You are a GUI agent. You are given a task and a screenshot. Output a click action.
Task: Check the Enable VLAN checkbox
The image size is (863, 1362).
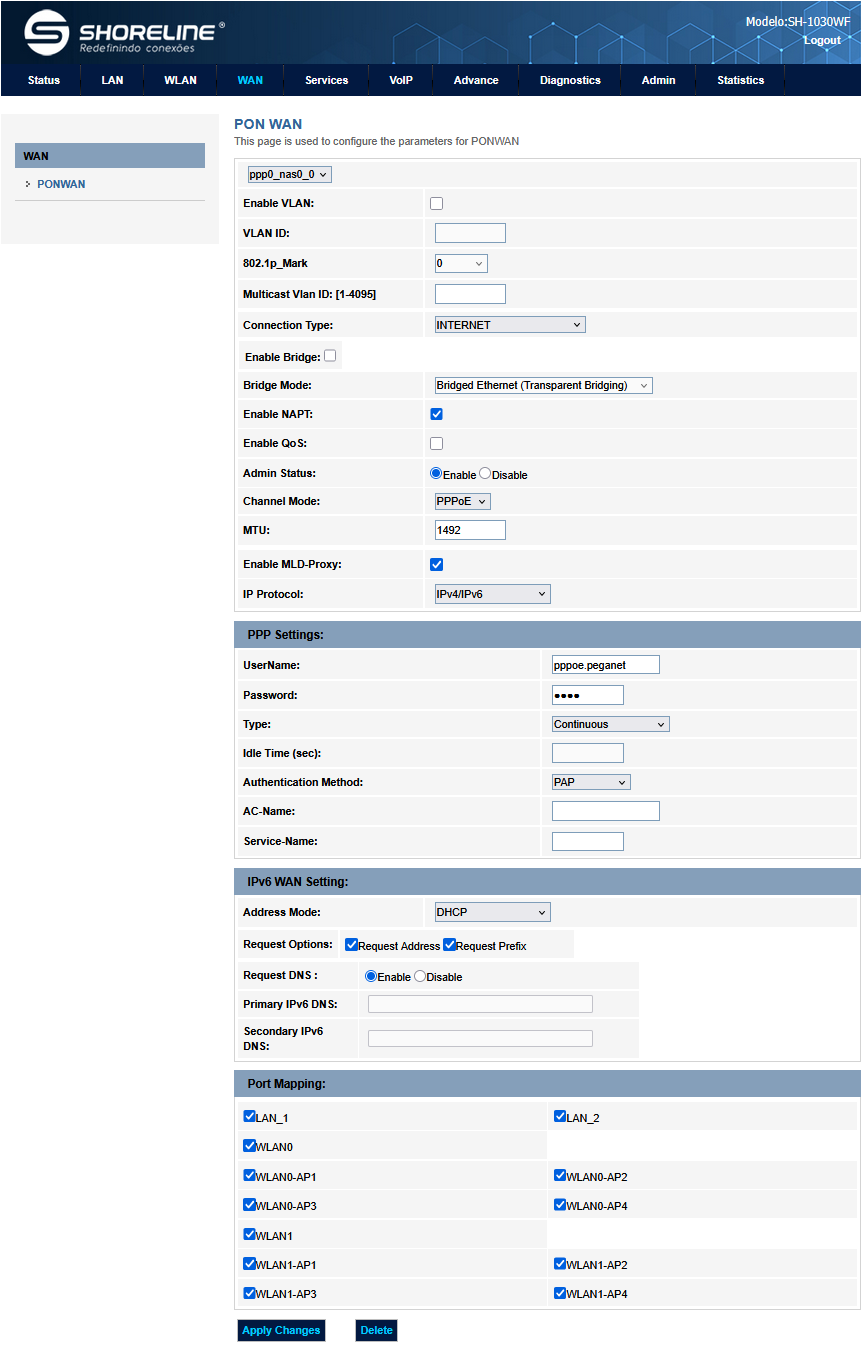(436, 204)
